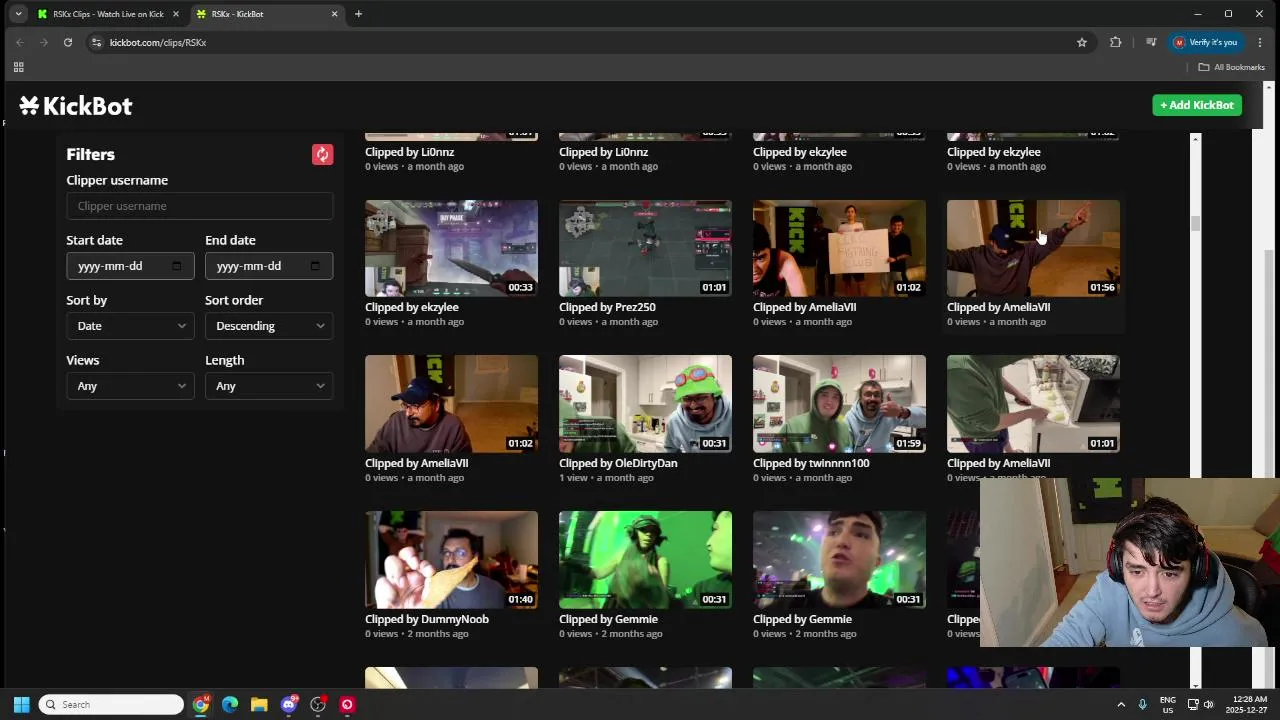Open Discord from the taskbar

point(289,704)
